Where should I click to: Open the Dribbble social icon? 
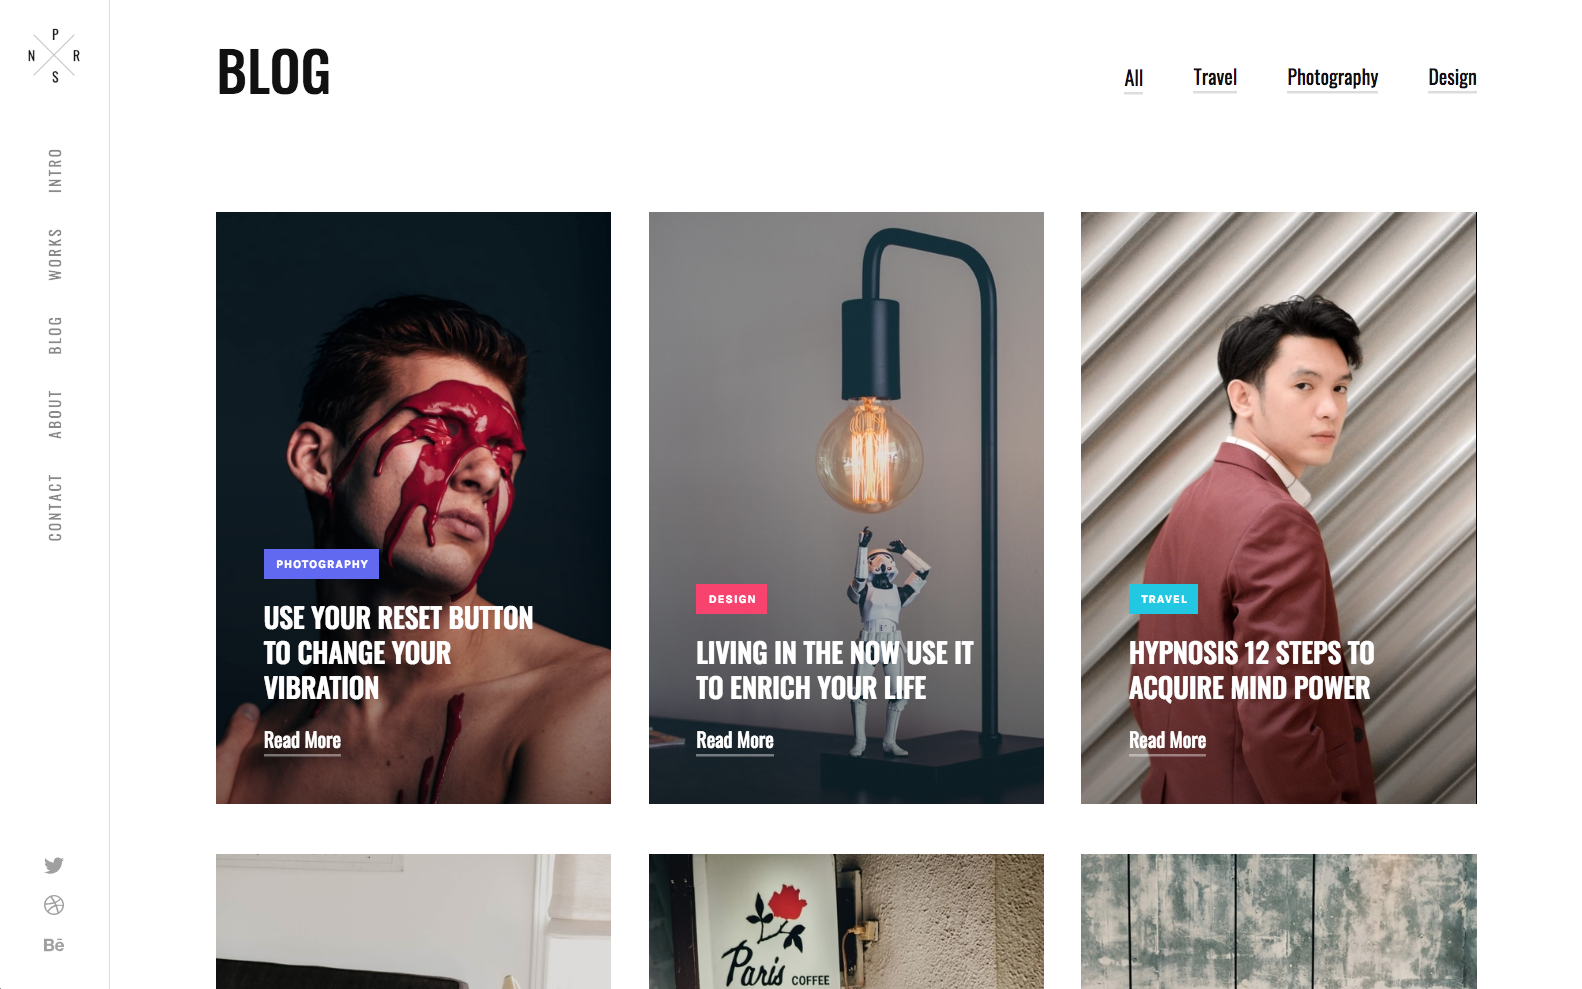(54, 905)
